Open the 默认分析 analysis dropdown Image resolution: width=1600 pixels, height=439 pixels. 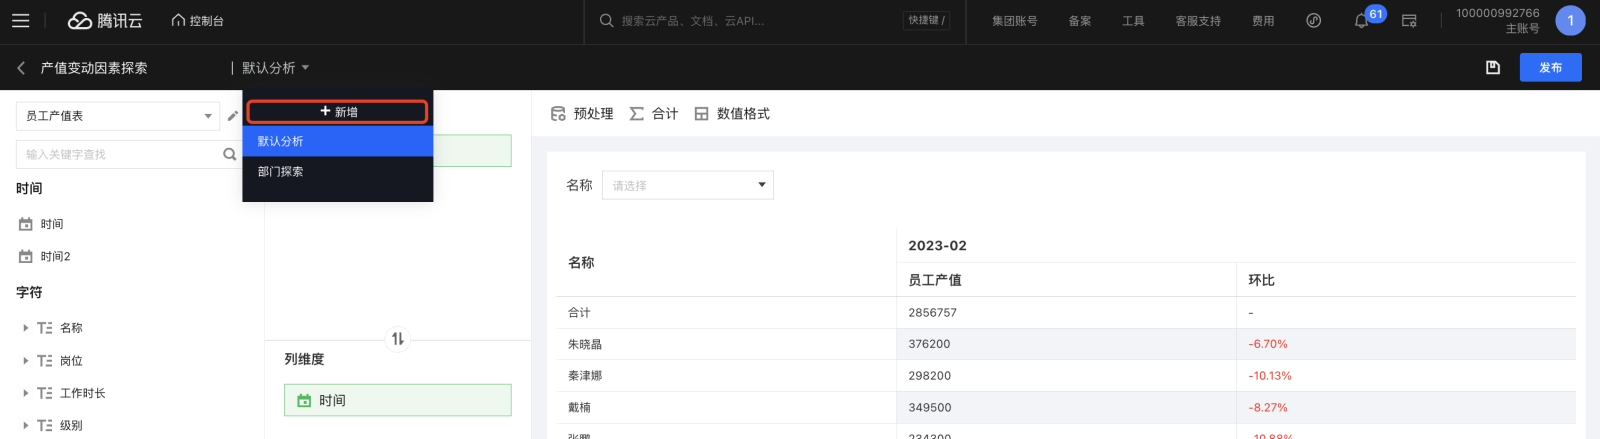pos(275,68)
